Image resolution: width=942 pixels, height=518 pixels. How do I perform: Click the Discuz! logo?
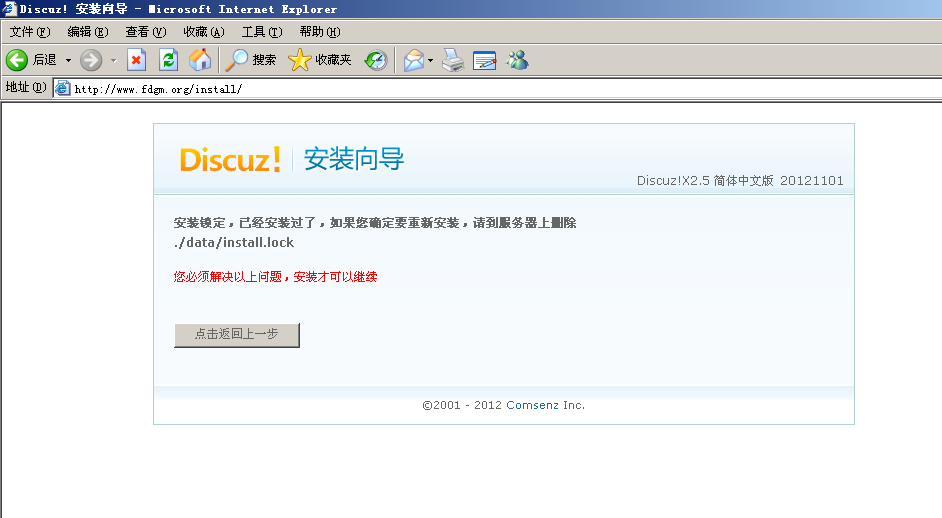pyautogui.click(x=230, y=160)
